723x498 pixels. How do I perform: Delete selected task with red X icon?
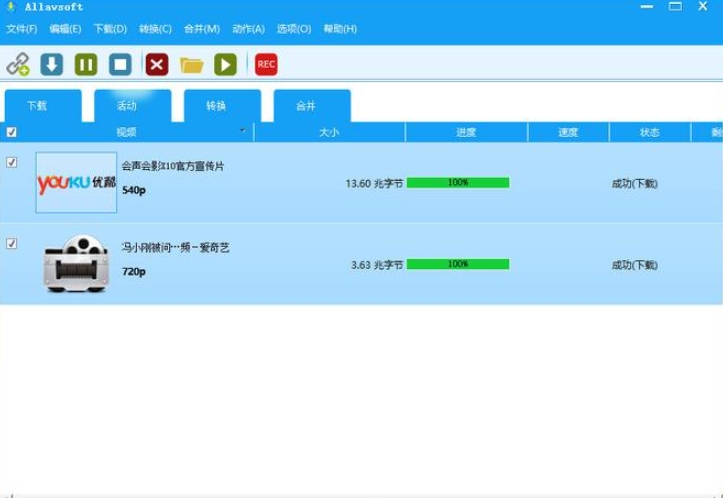(x=157, y=64)
